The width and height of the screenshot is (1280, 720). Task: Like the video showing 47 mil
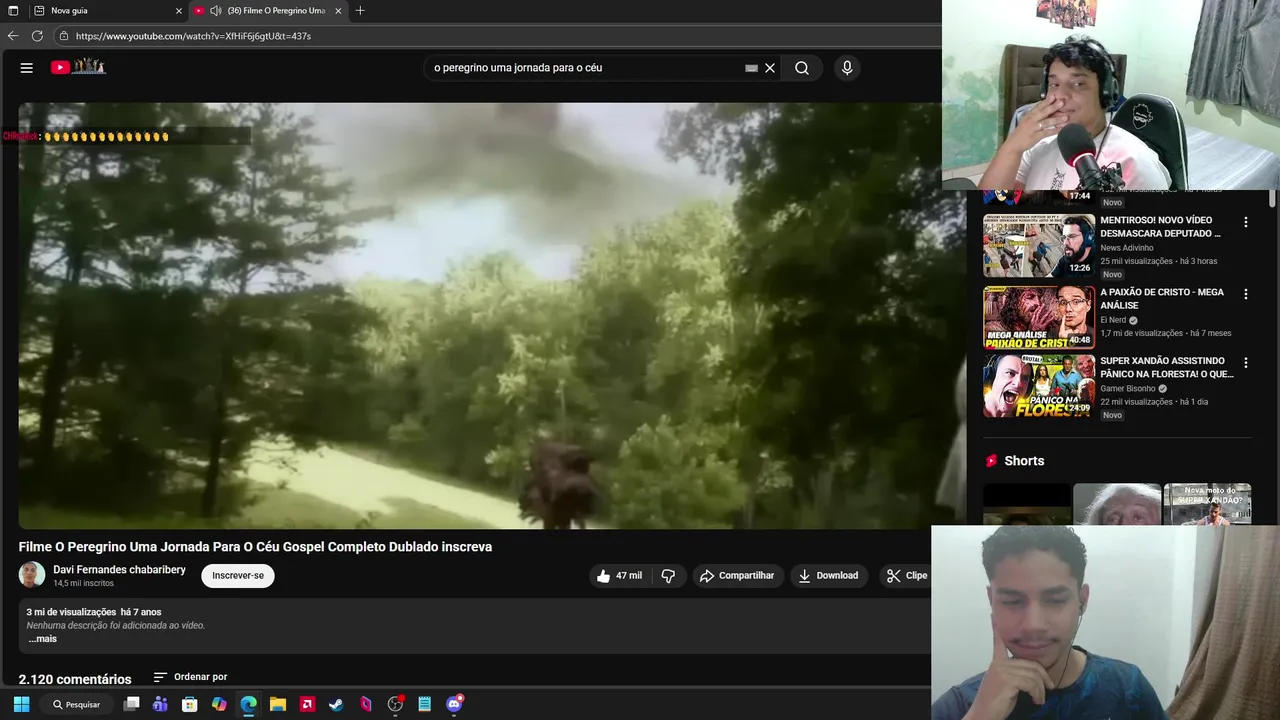point(619,576)
